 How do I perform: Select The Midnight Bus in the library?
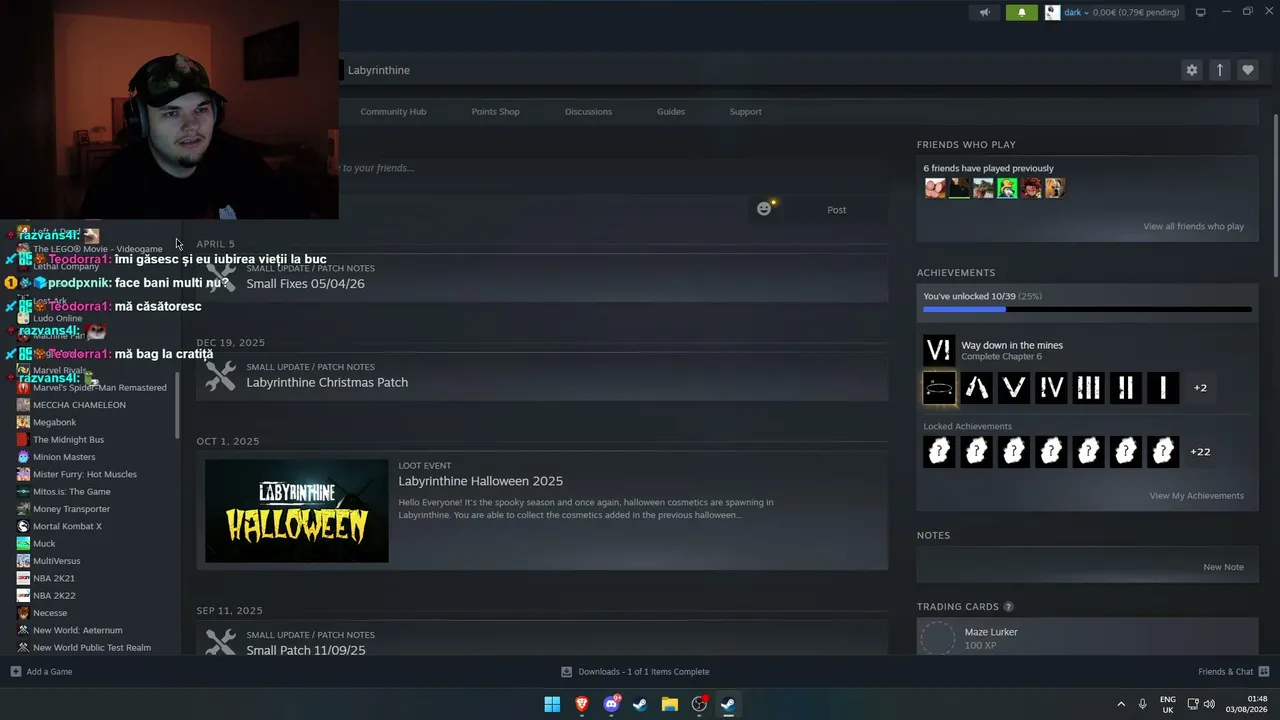[68, 440]
